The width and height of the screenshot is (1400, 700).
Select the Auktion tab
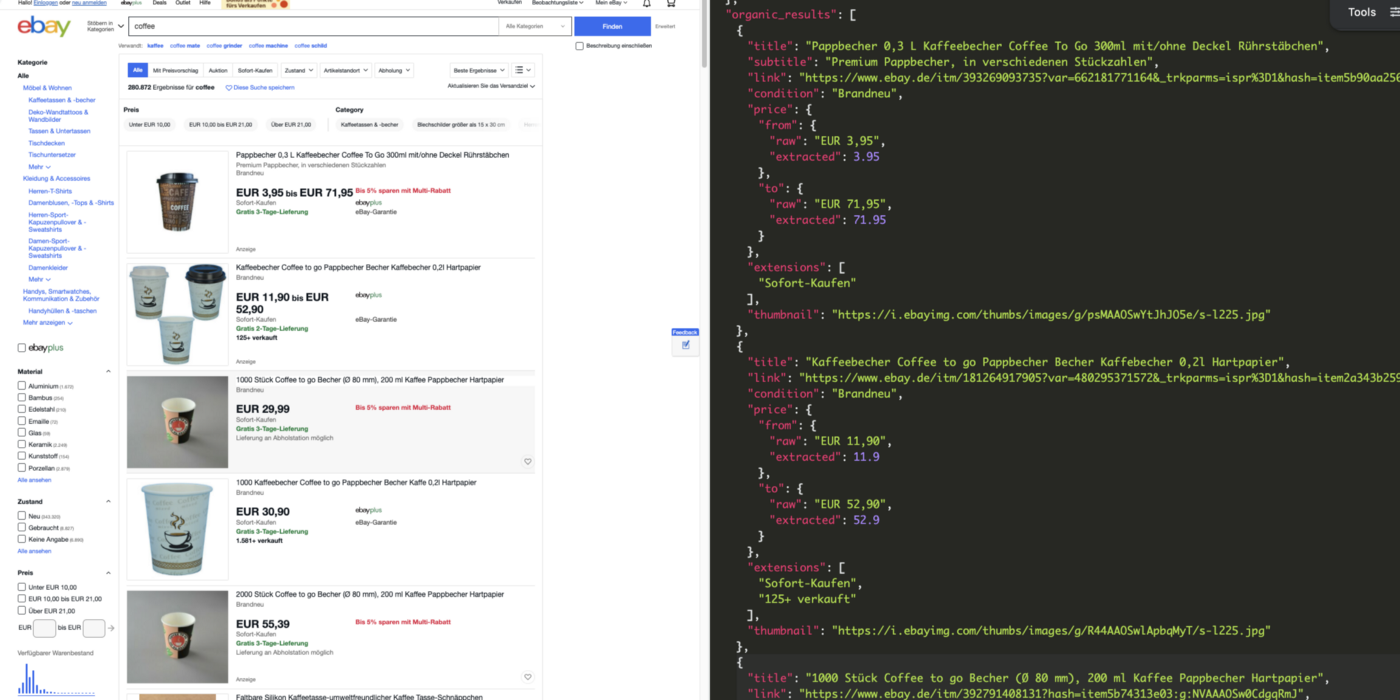tap(217, 71)
